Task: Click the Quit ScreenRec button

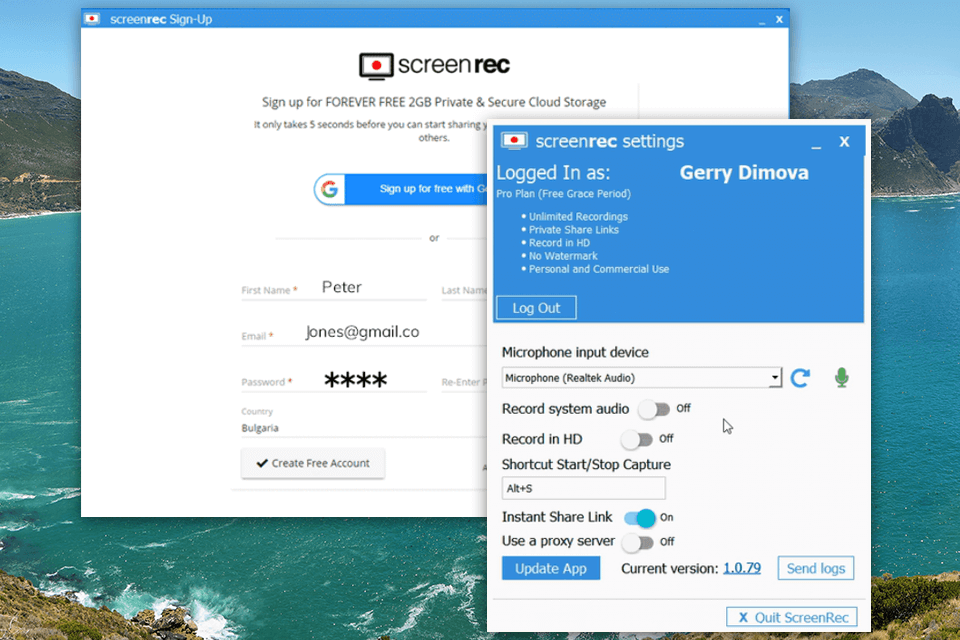Action: click(792, 617)
